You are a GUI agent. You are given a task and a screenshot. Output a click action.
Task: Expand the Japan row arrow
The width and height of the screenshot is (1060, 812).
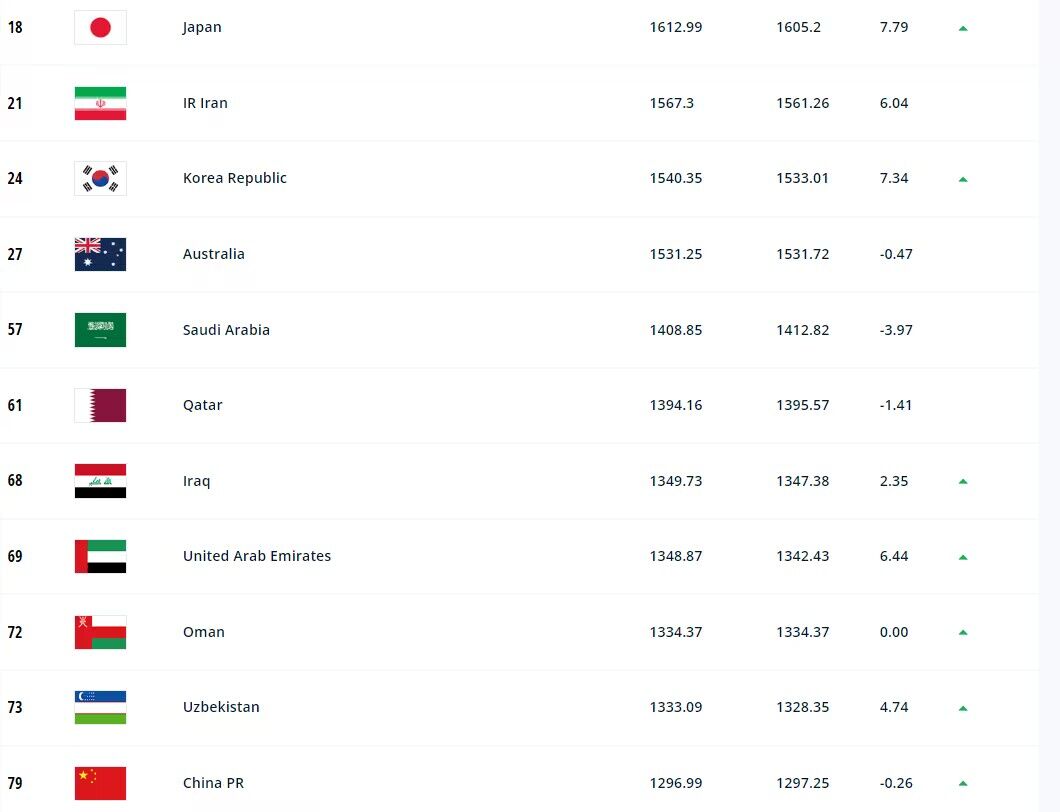[963, 28]
